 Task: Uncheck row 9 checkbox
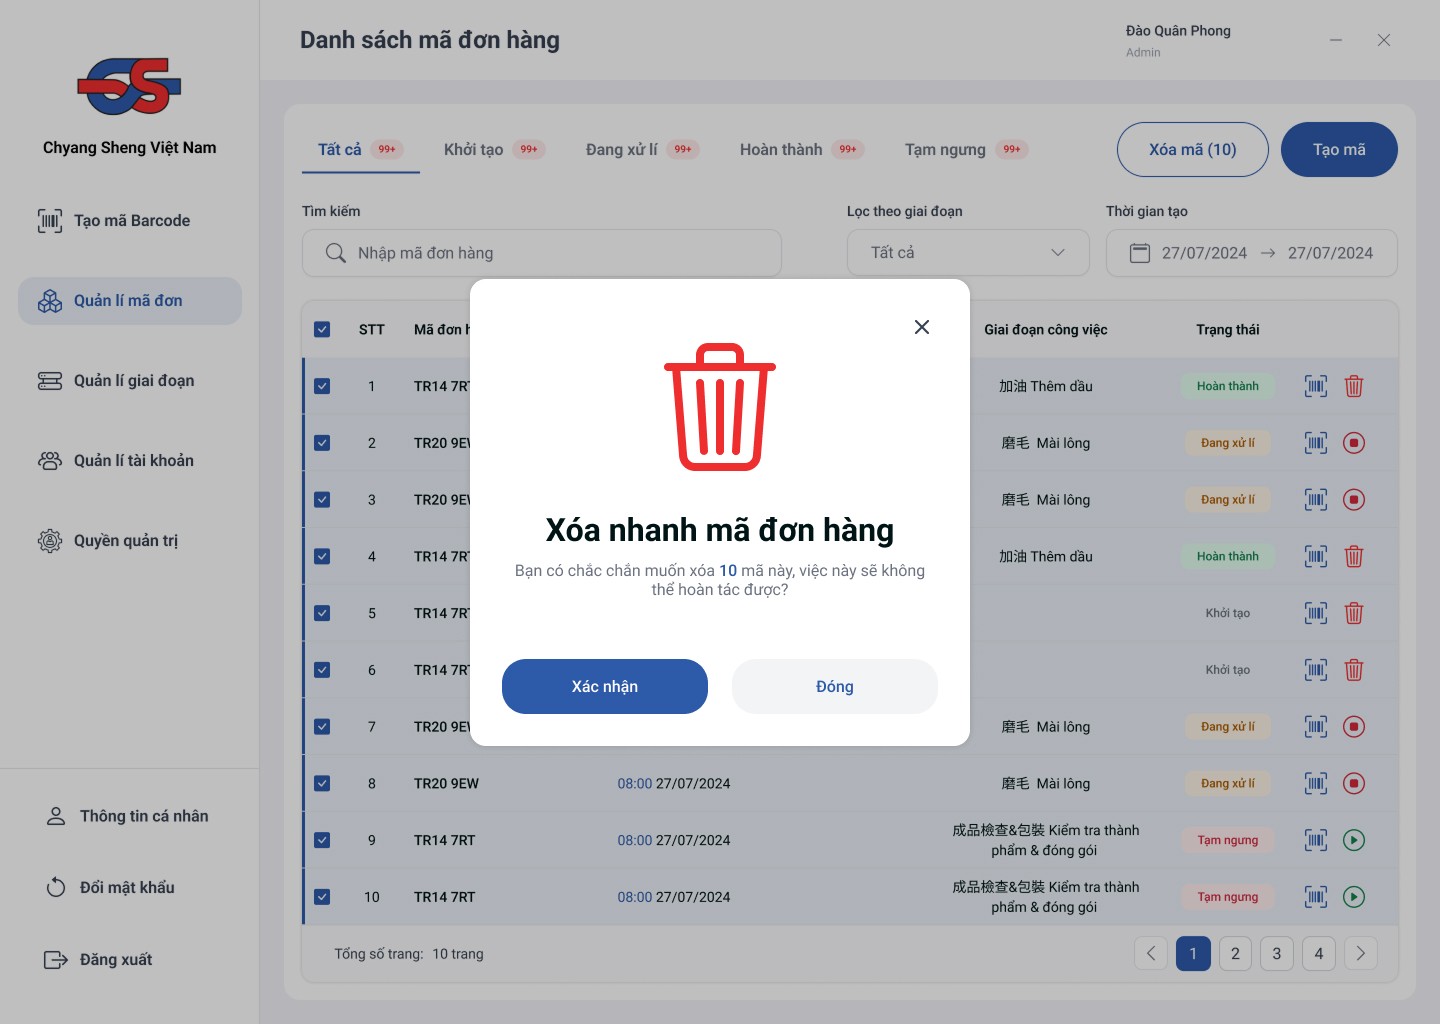322,840
